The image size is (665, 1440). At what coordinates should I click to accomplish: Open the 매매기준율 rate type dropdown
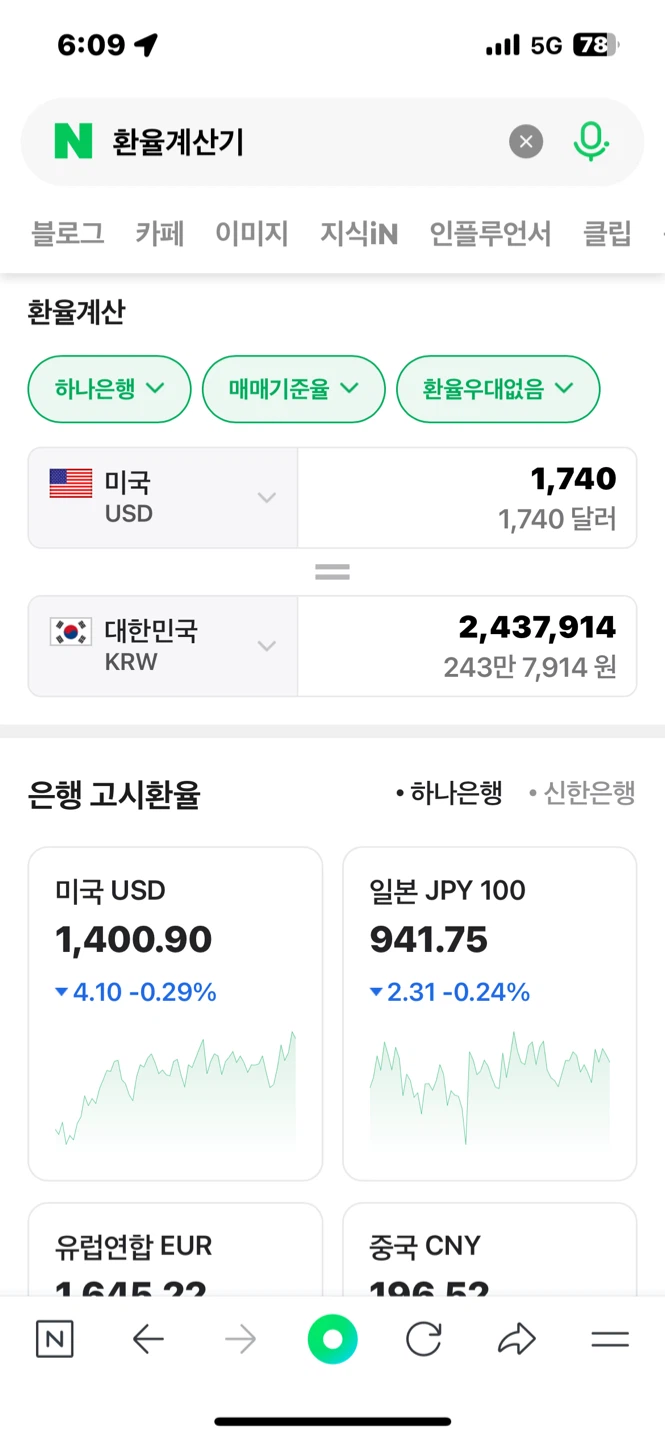[x=293, y=389]
